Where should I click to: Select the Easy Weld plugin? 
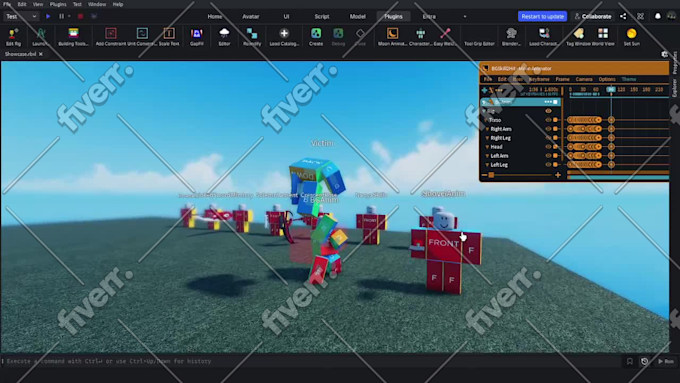click(x=445, y=37)
